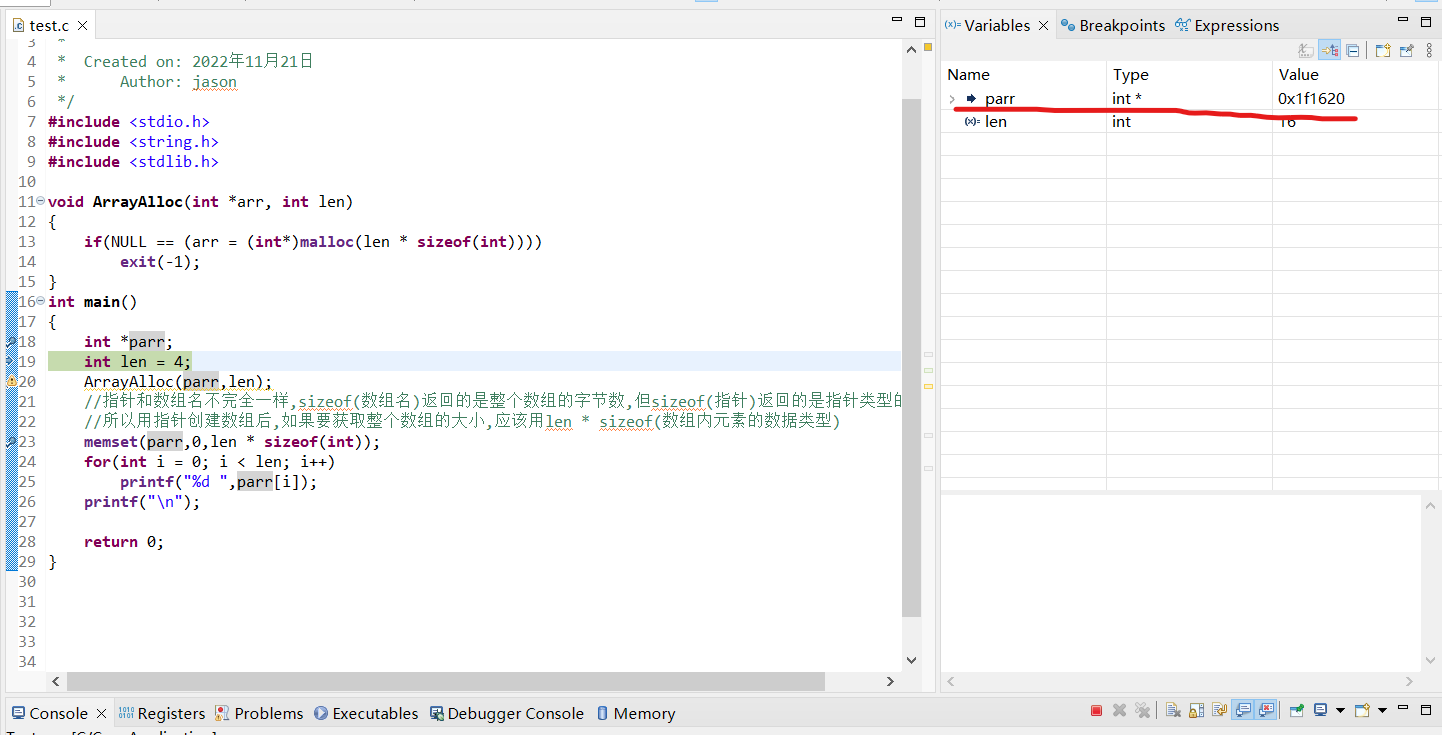Switch to the Expressions tab
The width and height of the screenshot is (1442, 735).
(x=1228, y=26)
